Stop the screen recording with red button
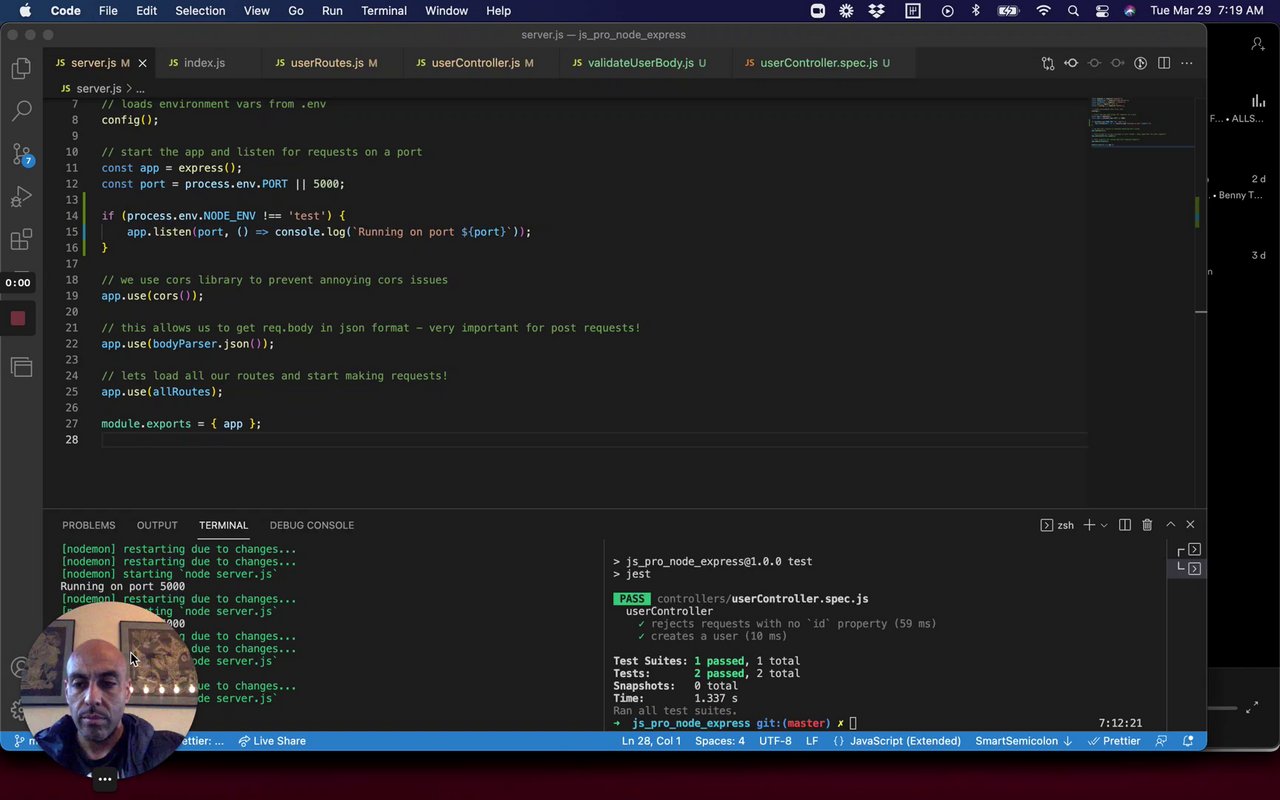The width and height of the screenshot is (1280, 800). [18, 318]
